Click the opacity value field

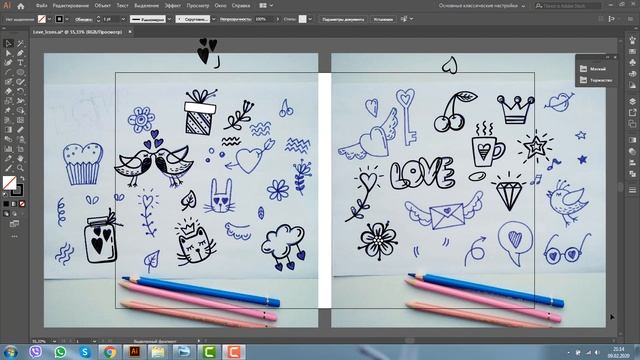click(x=265, y=19)
